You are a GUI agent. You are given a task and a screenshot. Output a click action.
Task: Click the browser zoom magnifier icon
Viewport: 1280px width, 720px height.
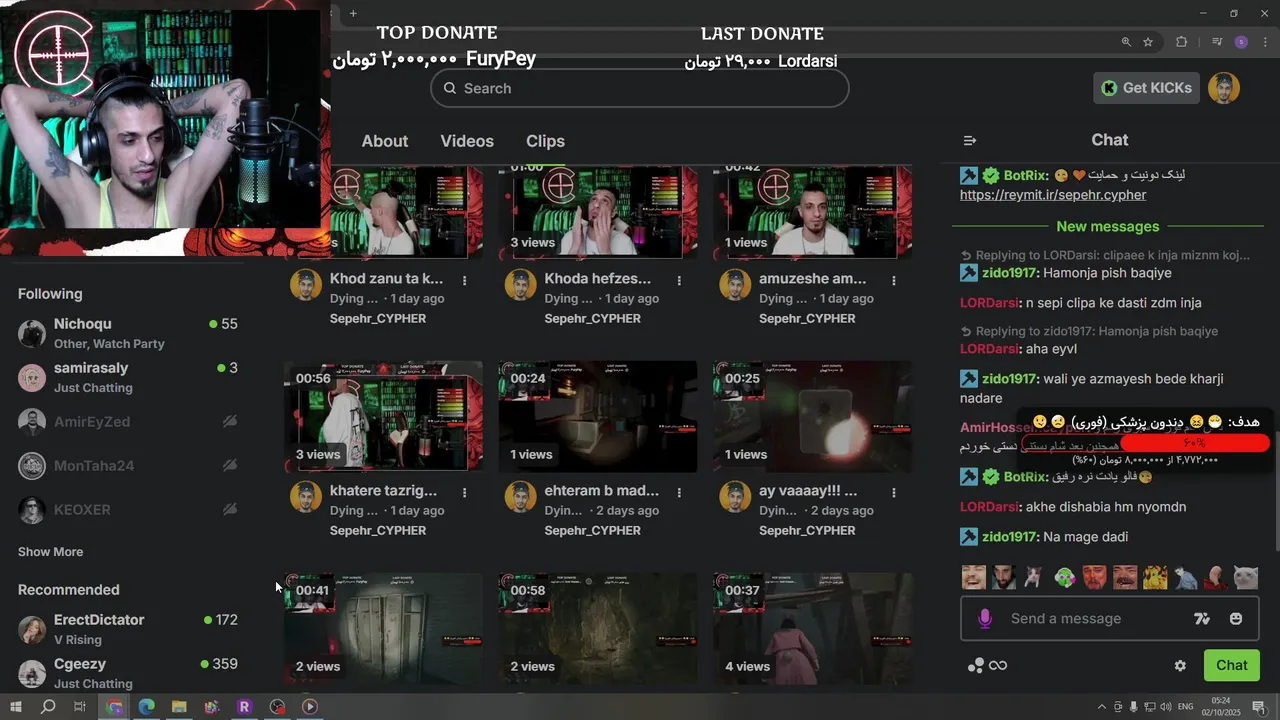pos(1126,42)
